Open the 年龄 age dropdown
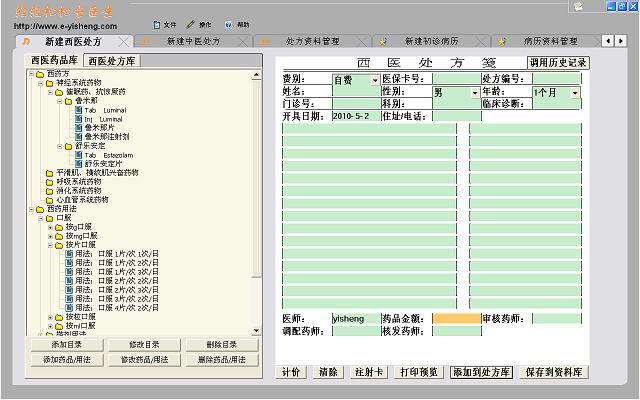The height and width of the screenshot is (400, 640). (x=575, y=92)
